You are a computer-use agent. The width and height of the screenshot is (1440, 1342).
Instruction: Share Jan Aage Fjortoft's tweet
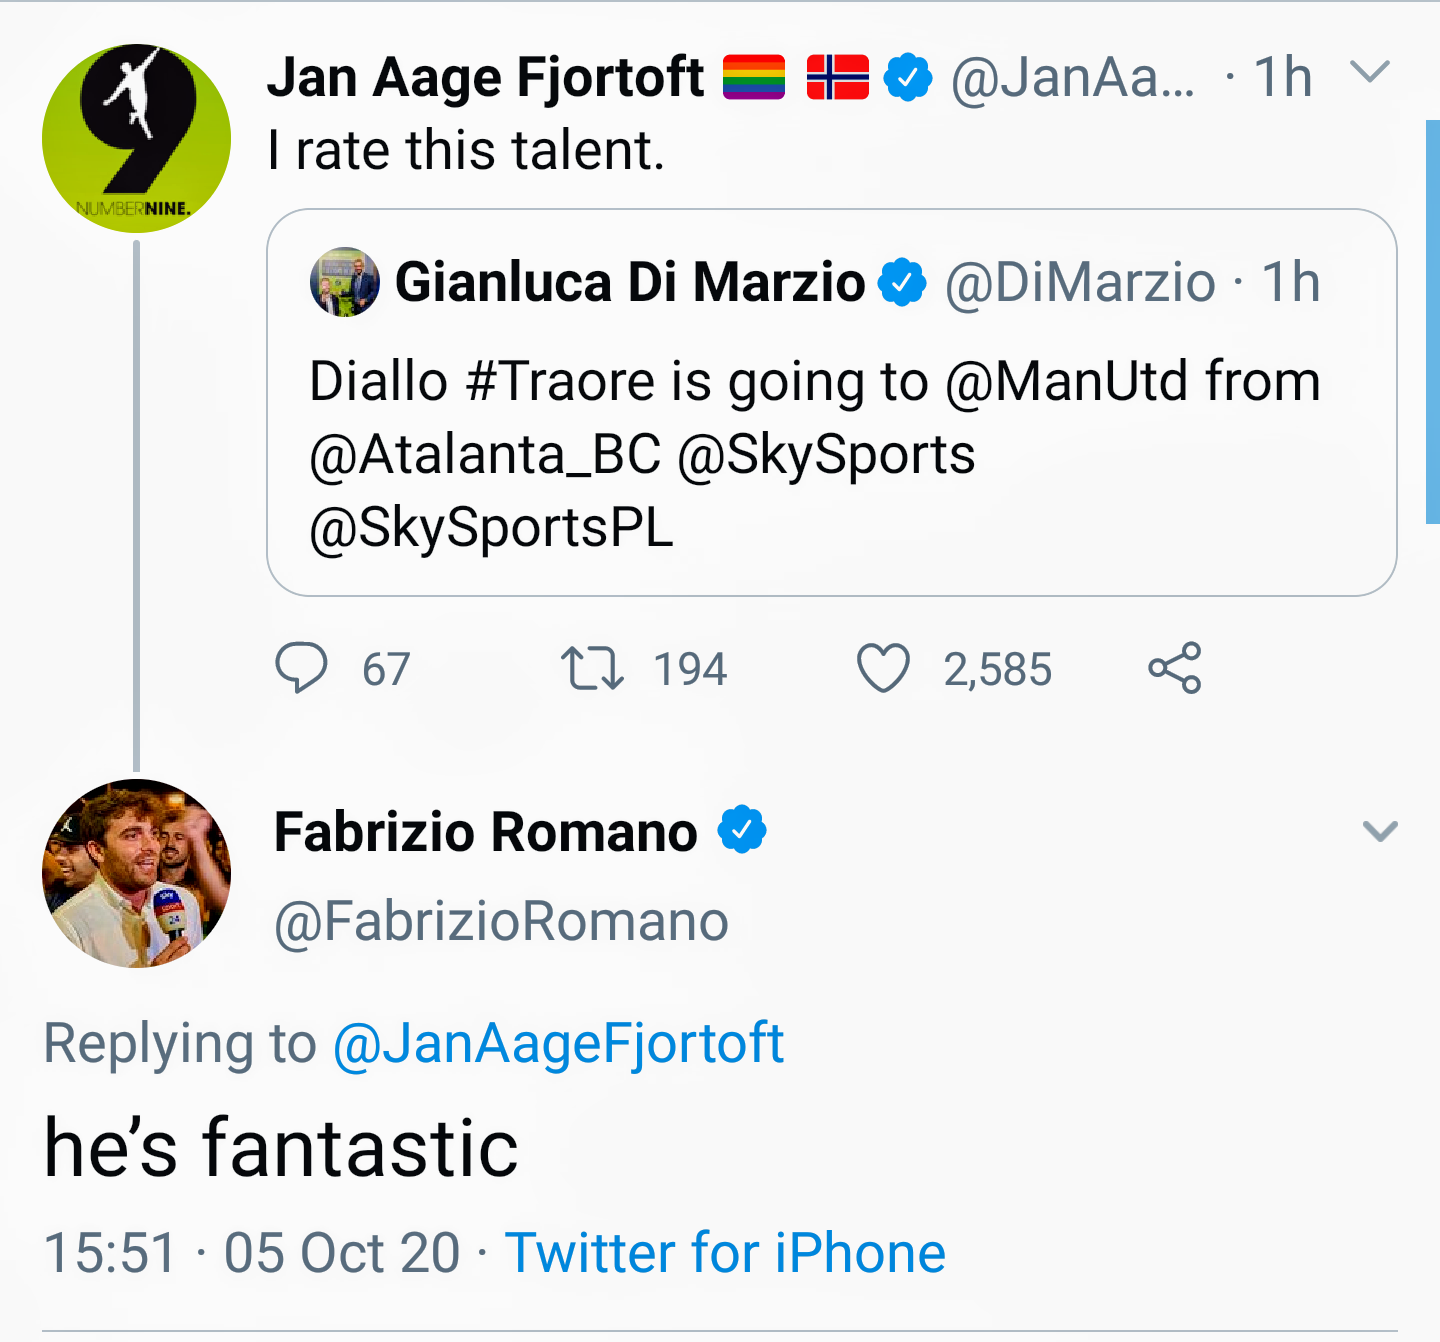coord(1174,668)
